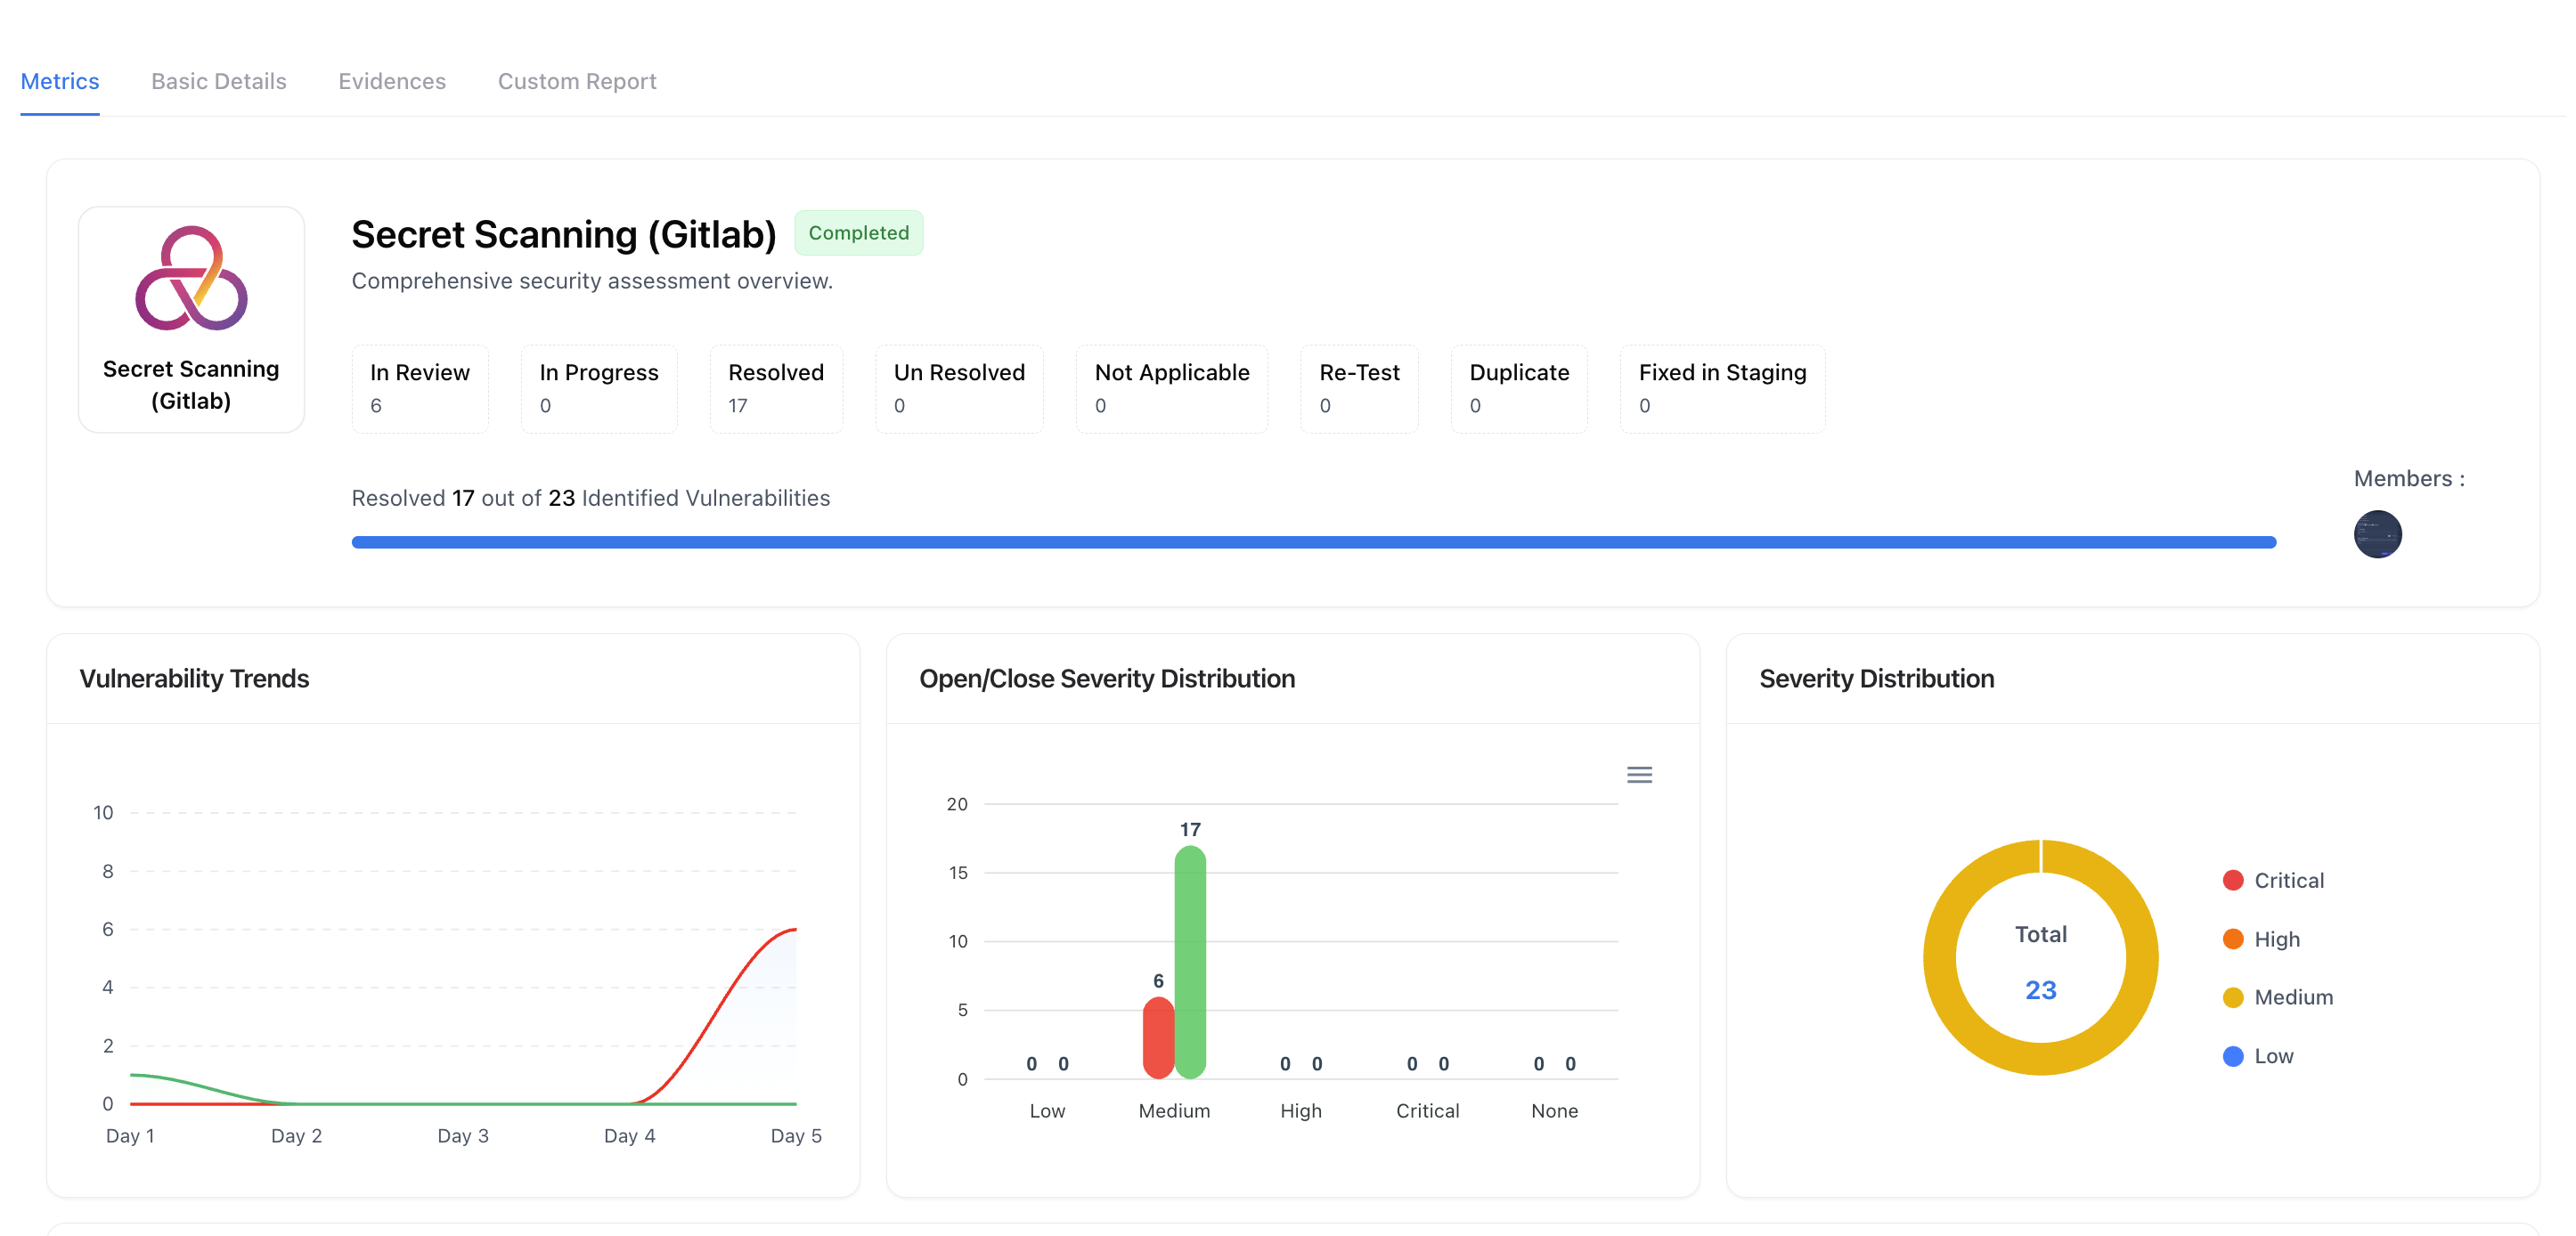Click the Basic Details link
This screenshot has width=2576, height=1236.
click(x=219, y=81)
